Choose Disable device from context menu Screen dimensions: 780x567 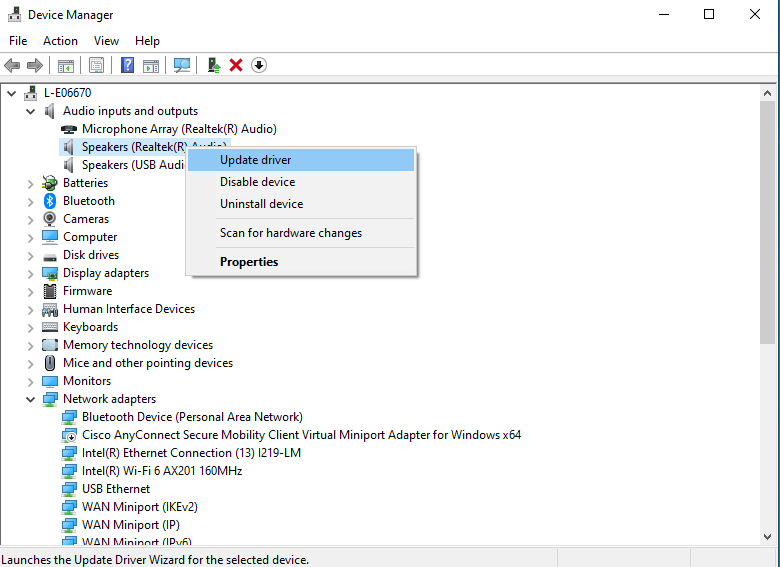pos(301,182)
